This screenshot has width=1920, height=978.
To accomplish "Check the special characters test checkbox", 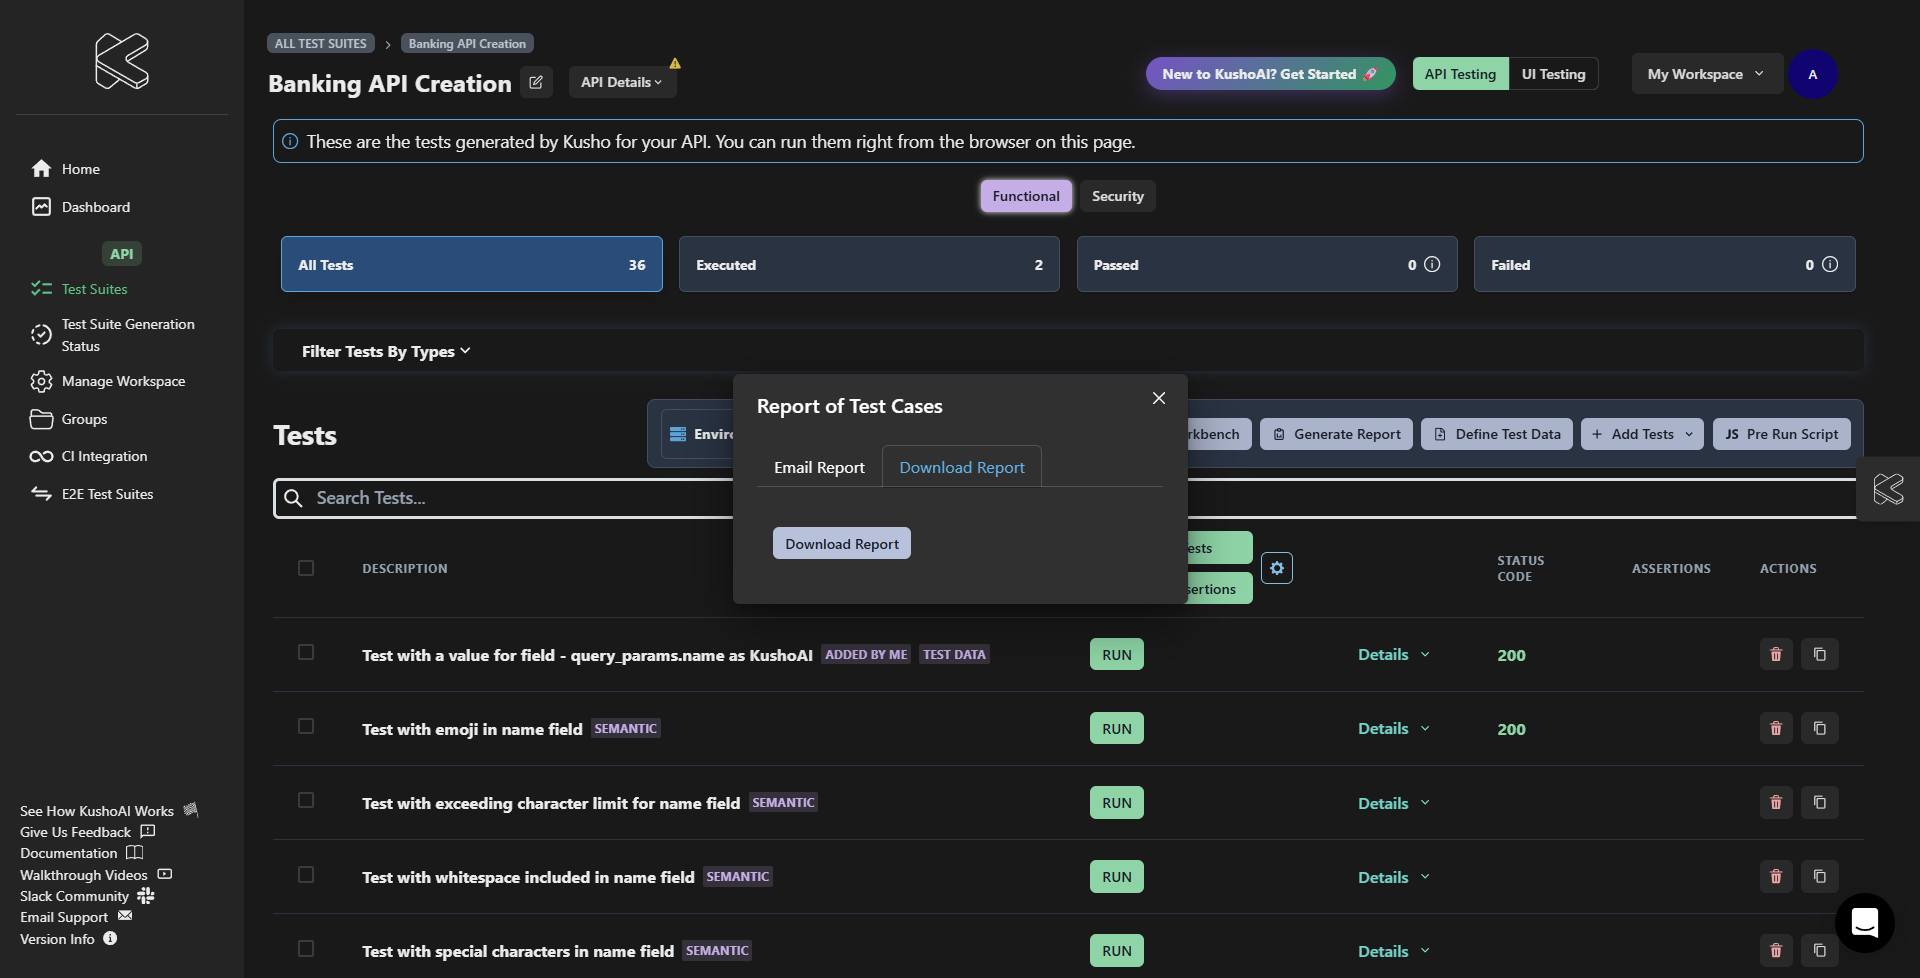I will point(306,948).
